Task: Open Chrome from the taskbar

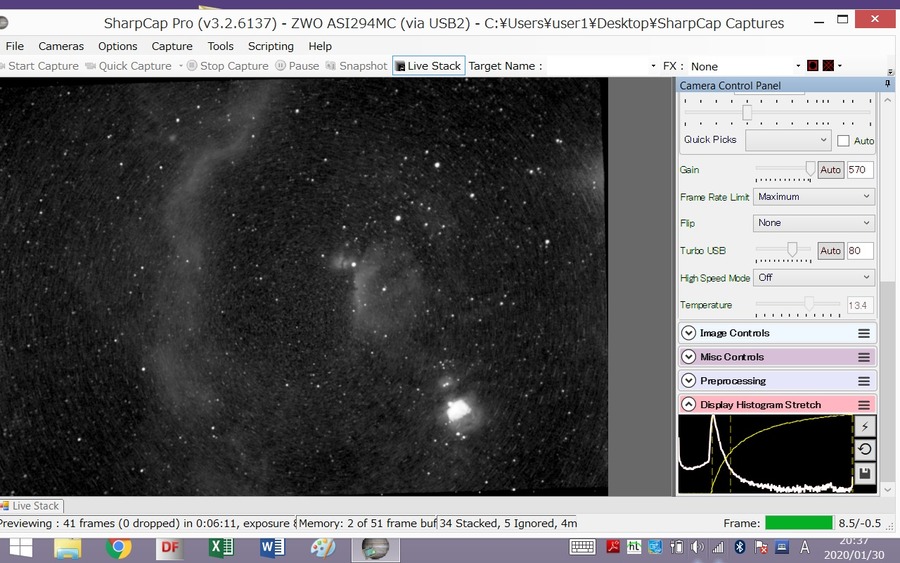Action: coord(119,548)
